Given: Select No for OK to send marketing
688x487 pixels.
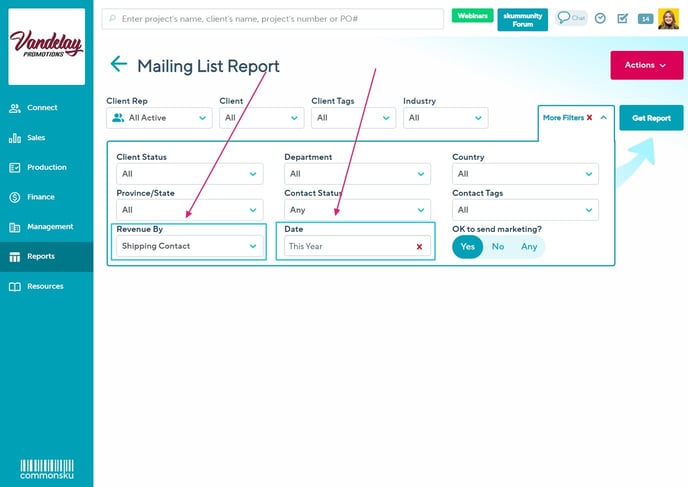Looking at the screenshot, I should [x=497, y=246].
